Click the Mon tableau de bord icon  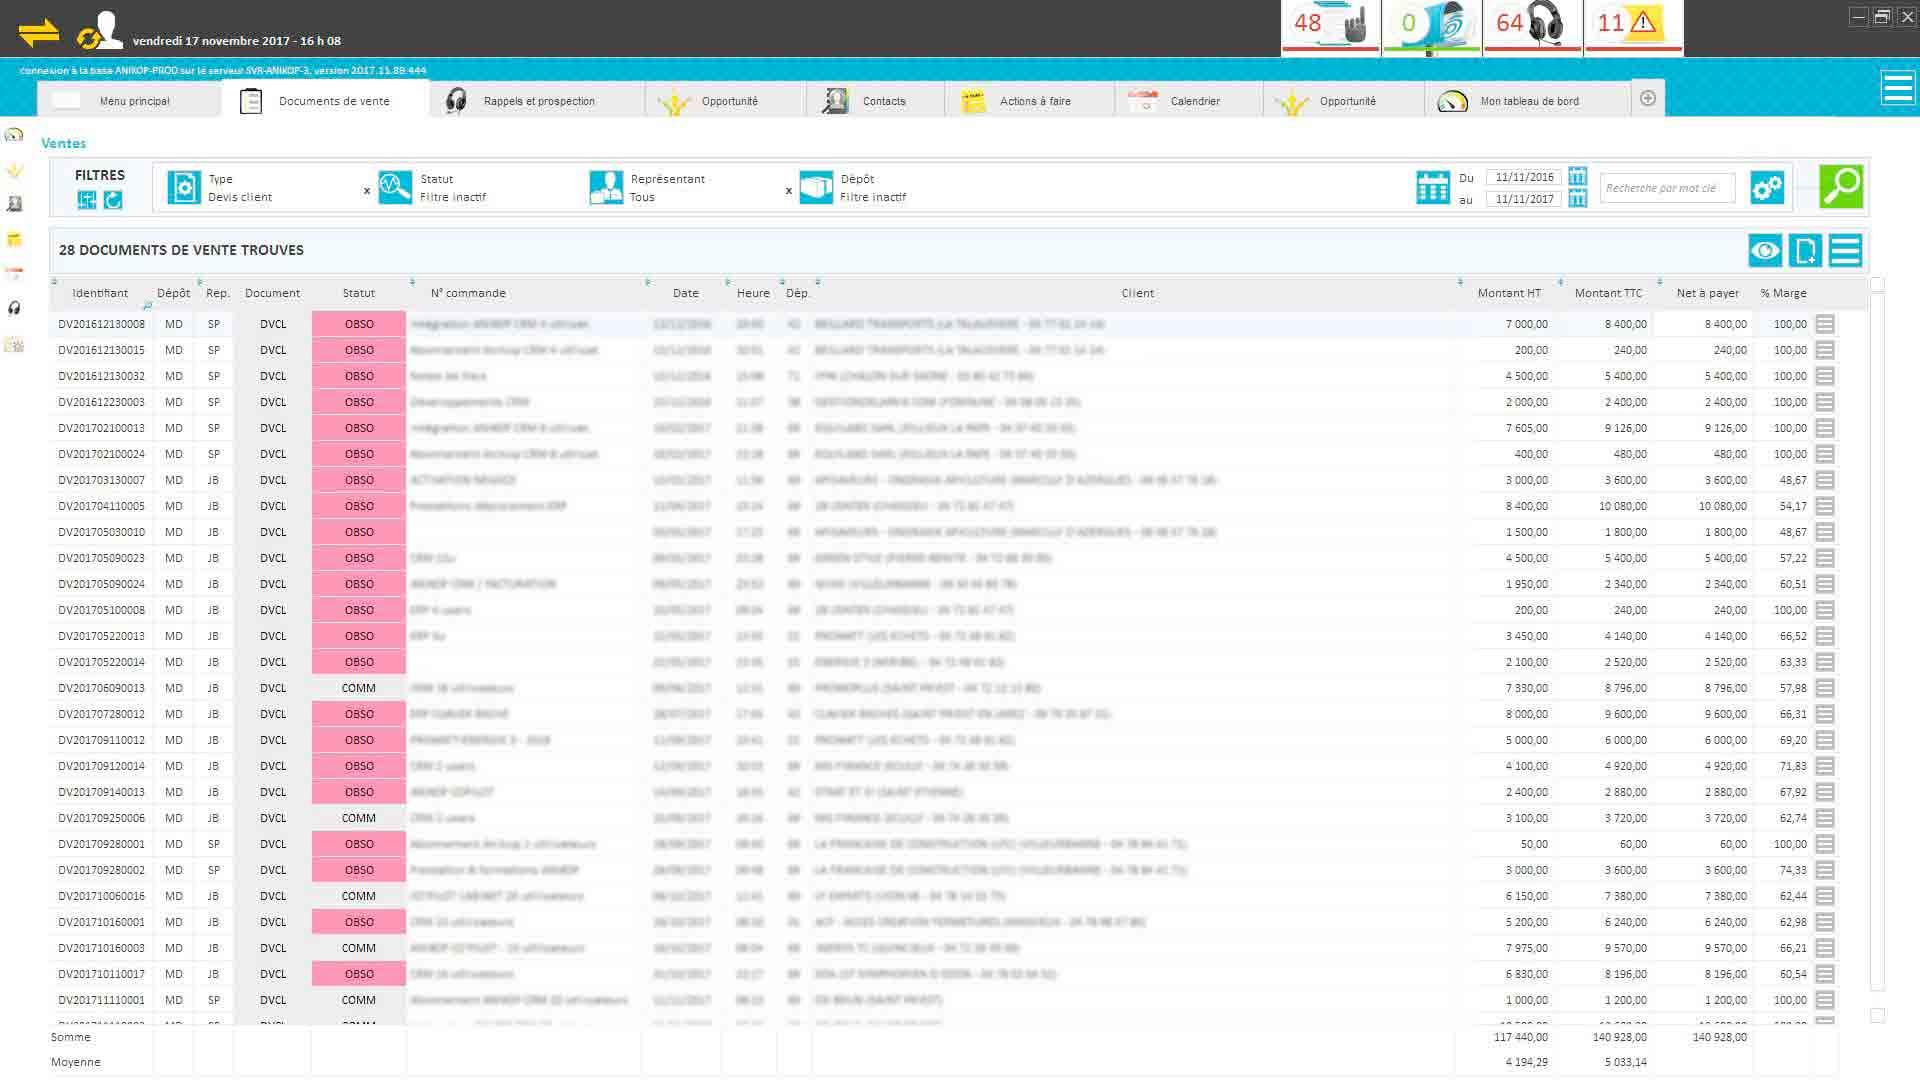click(x=1451, y=100)
